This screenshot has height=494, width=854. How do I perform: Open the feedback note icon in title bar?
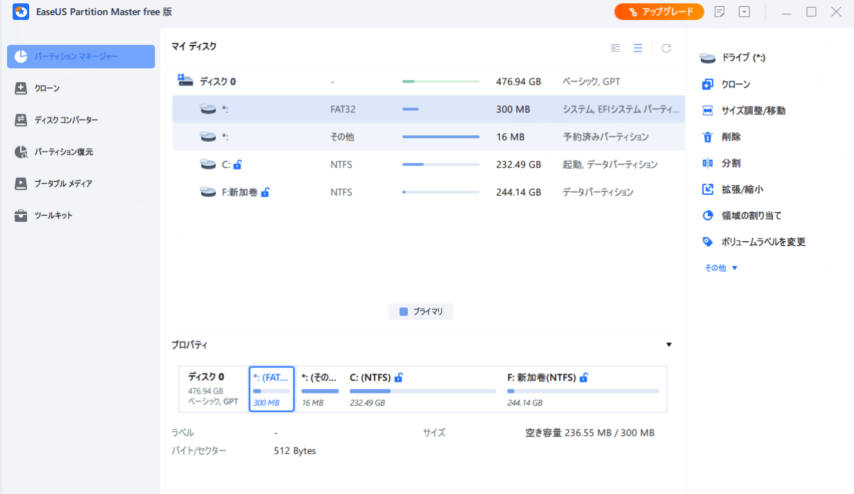point(719,11)
